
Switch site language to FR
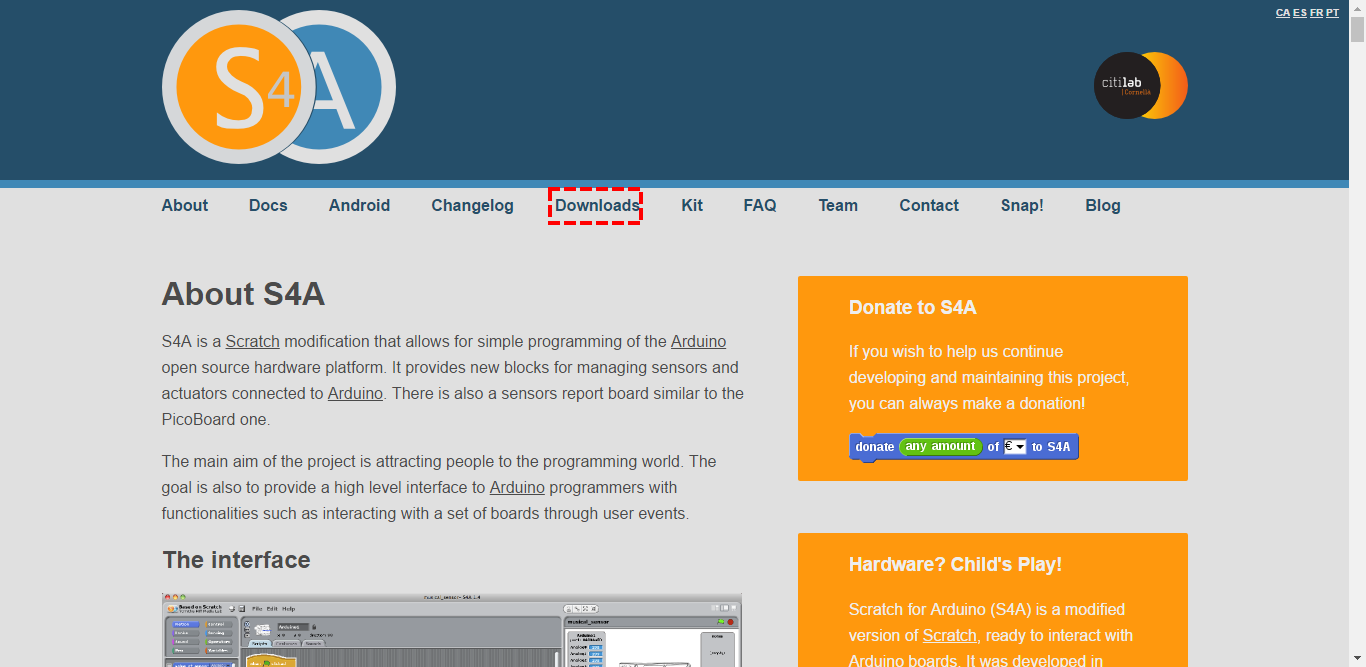[1316, 12]
